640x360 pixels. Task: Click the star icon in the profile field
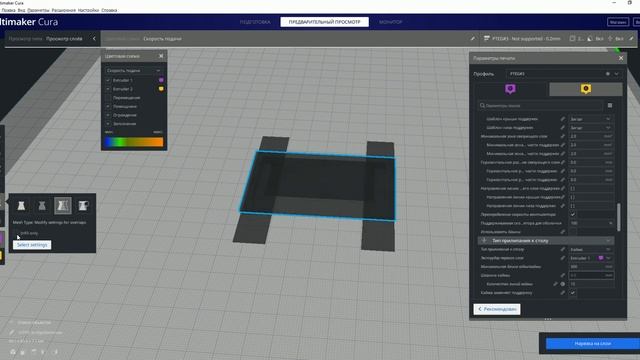[607, 74]
